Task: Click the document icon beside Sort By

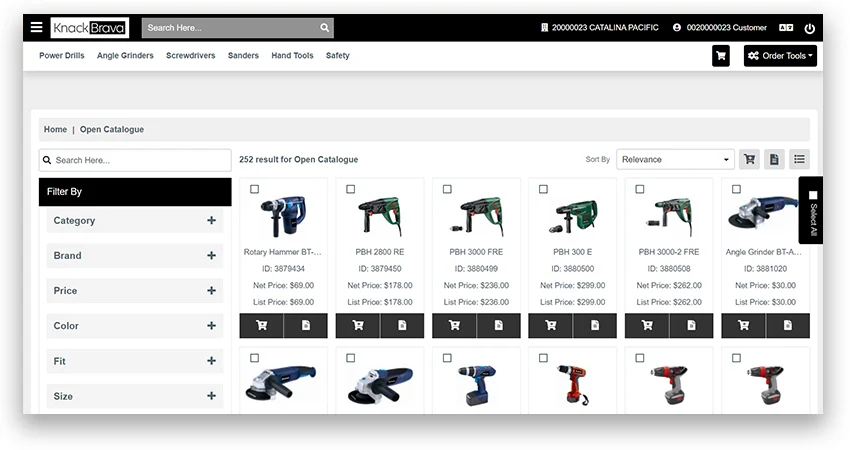Action: 774,159
